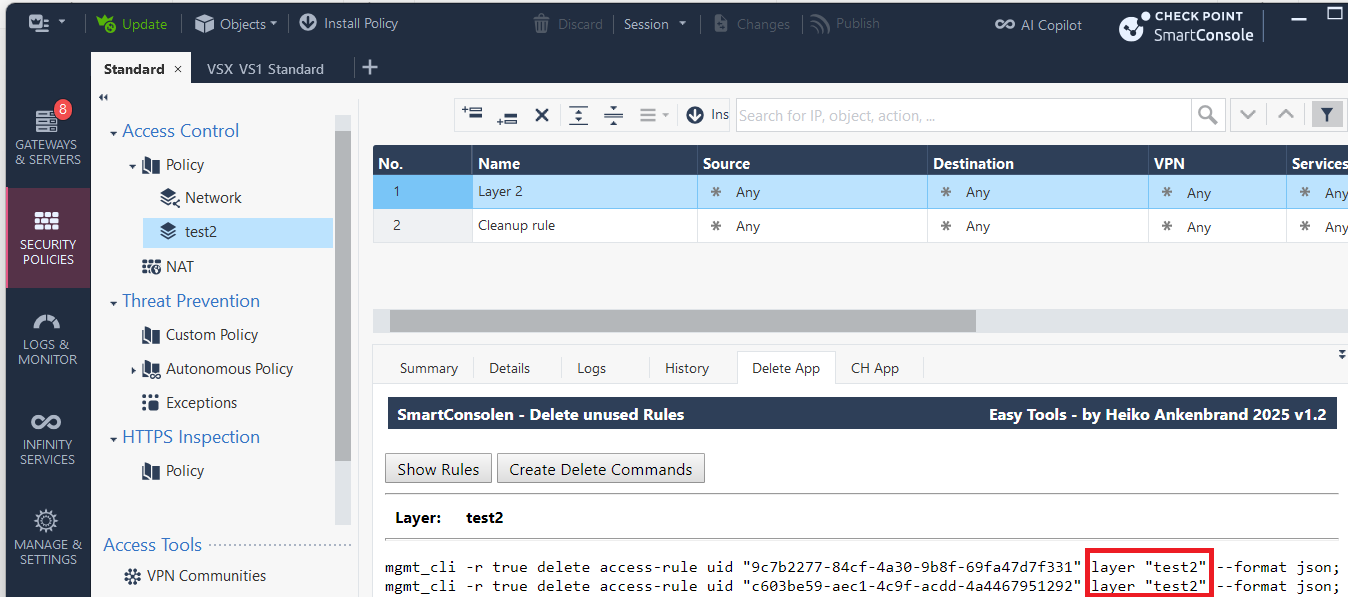The width and height of the screenshot is (1348, 597).
Task: Collapse the bottom pane with the small arrow
Action: pyautogui.click(x=1341, y=354)
